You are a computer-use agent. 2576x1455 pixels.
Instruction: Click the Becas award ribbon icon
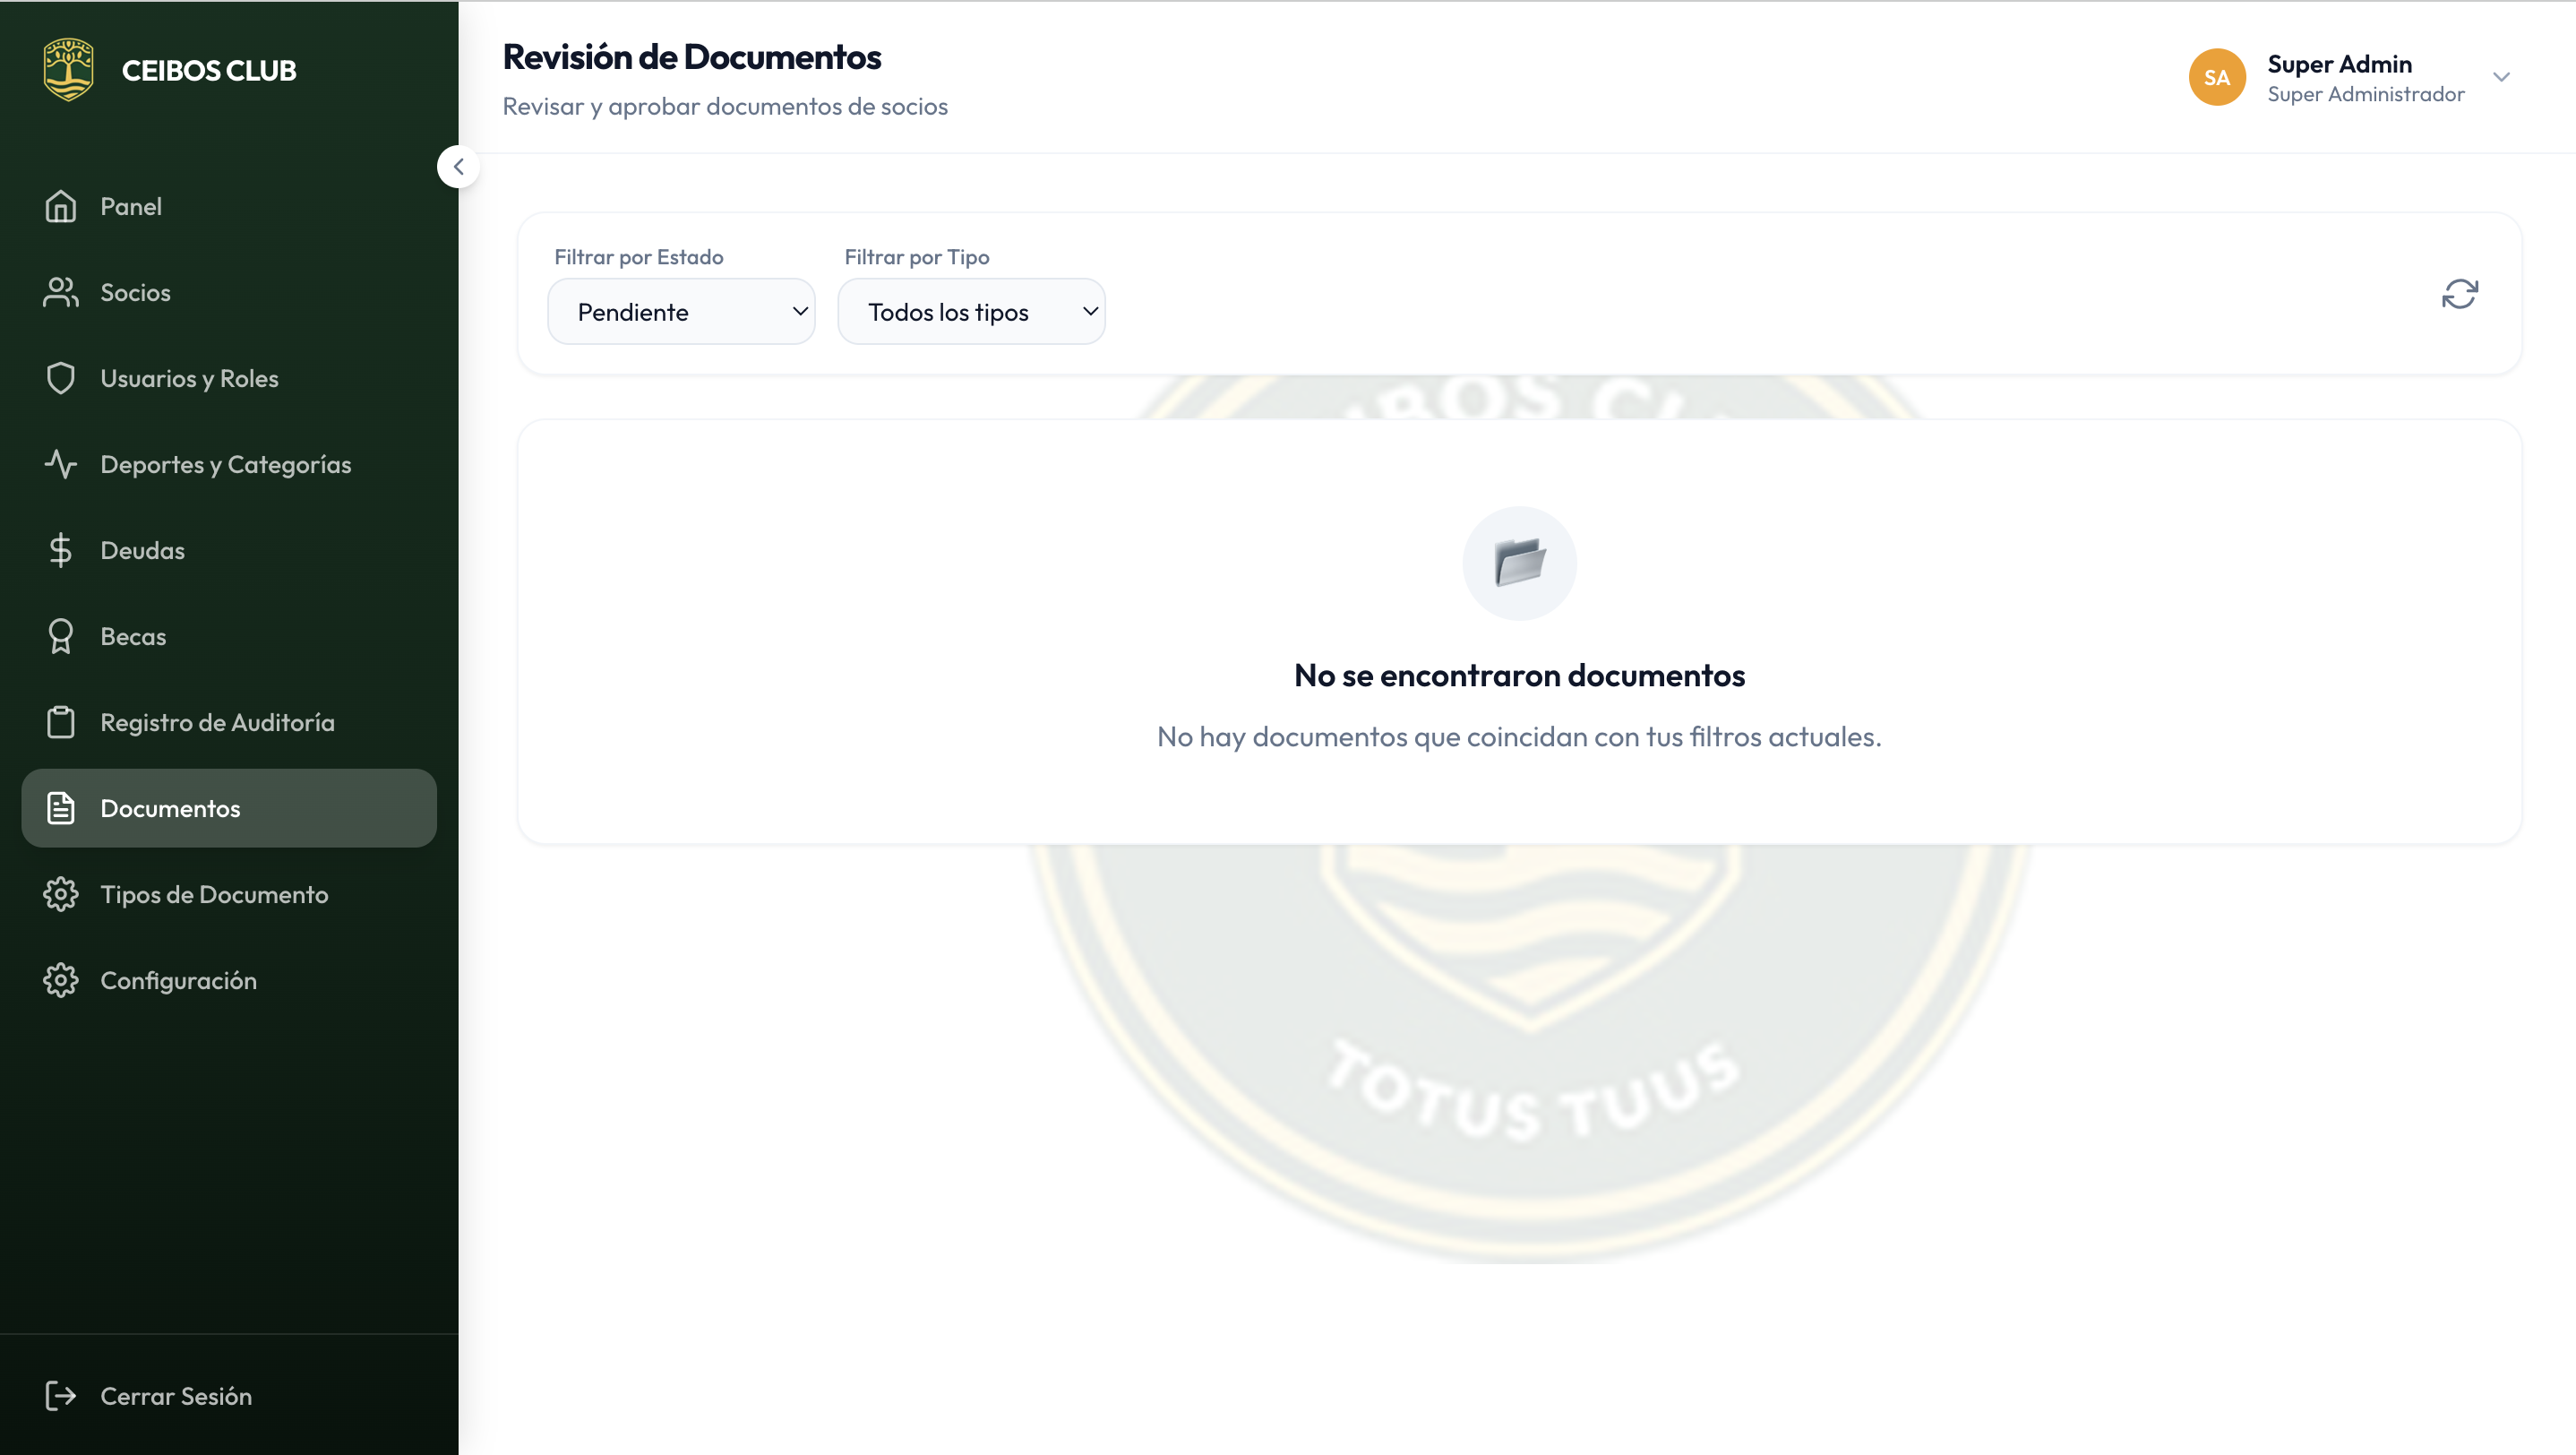61,636
